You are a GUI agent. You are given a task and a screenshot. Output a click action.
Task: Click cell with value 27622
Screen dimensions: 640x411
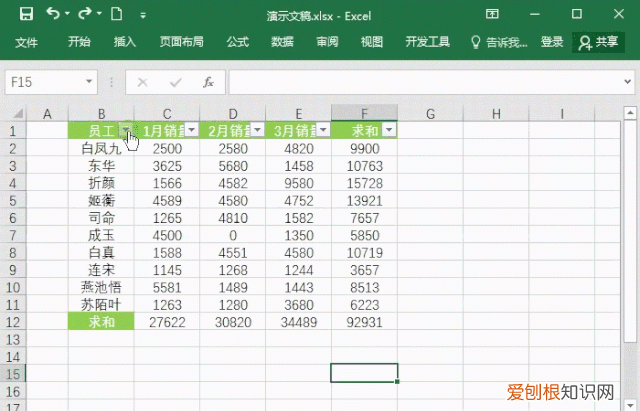[x=167, y=322]
